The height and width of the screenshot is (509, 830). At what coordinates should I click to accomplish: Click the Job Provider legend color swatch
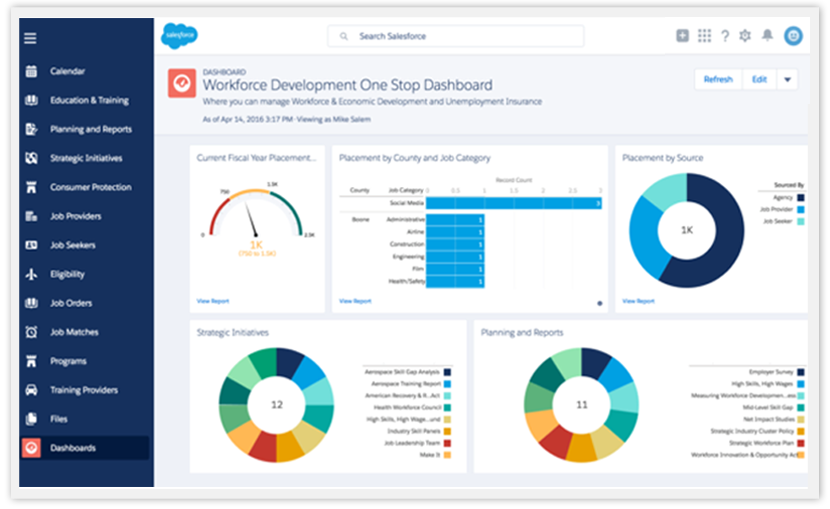tap(800, 210)
